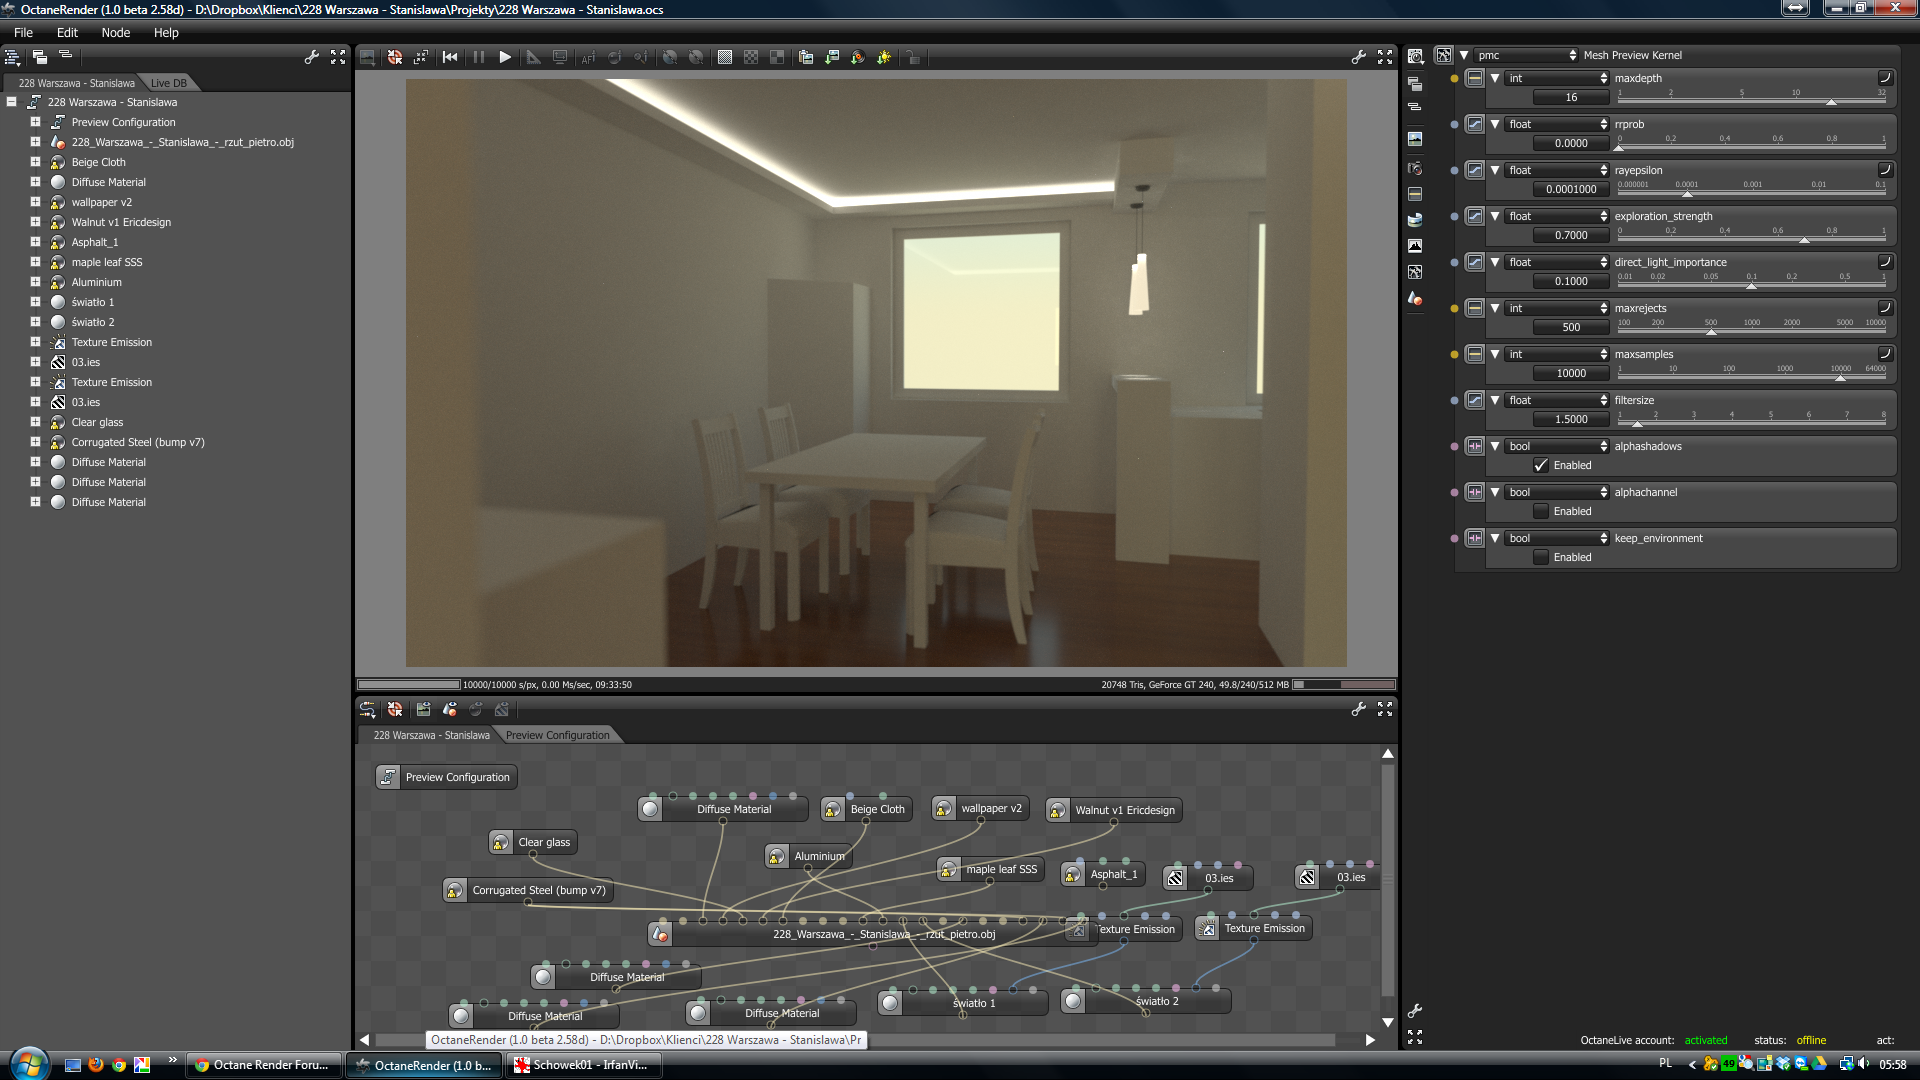Toggle alphashadows Enabled checkbox

point(1541,465)
